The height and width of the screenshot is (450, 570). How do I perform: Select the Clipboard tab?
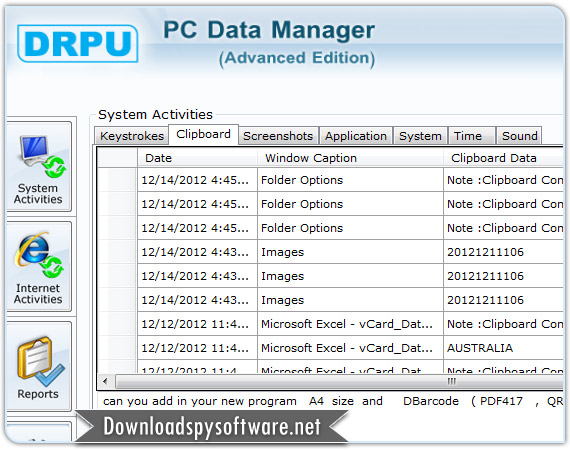tap(203, 134)
